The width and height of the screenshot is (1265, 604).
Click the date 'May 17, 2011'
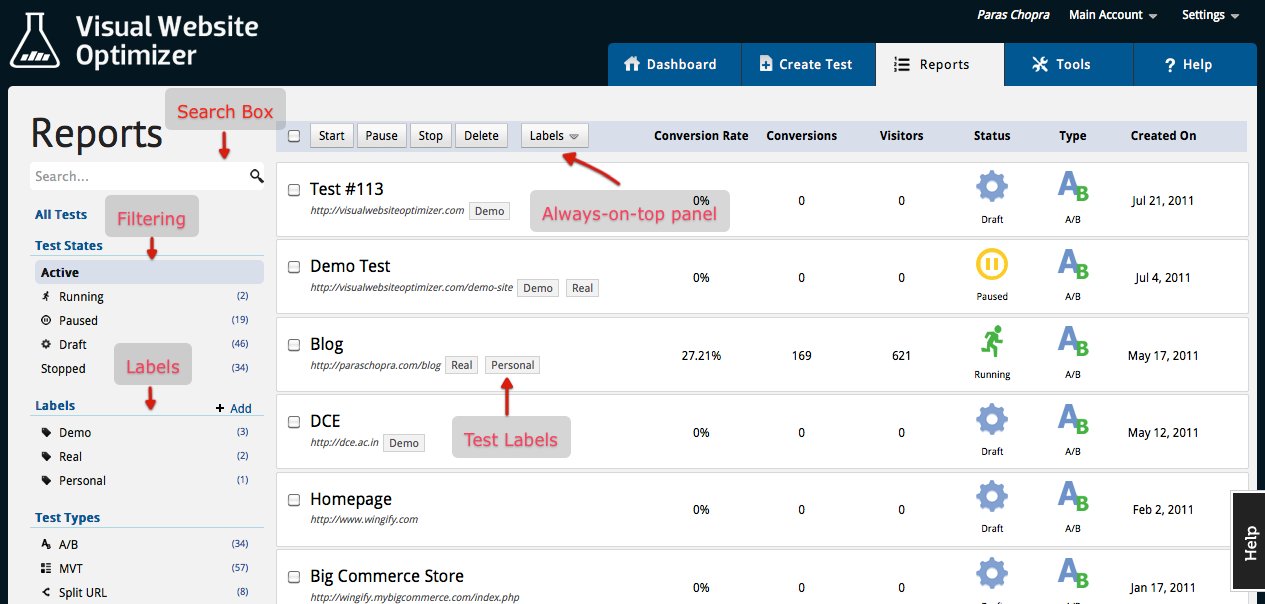click(1163, 355)
